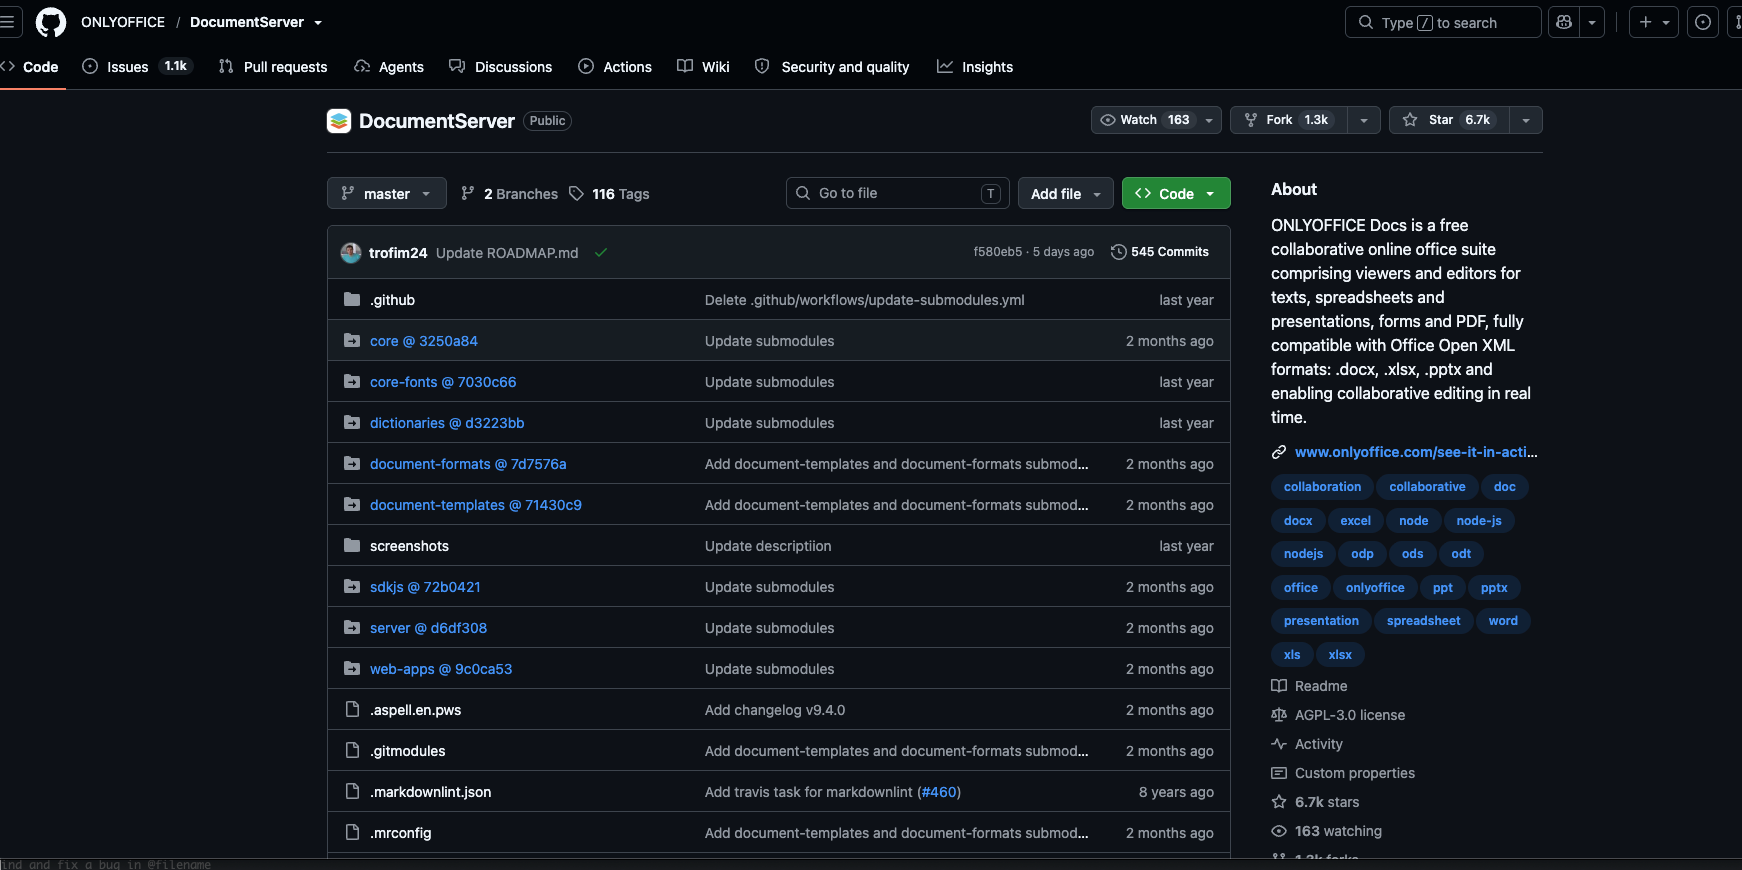This screenshot has height=870, width=1742.
Task: Focus the Type / to search box
Action: point(1443,22)
